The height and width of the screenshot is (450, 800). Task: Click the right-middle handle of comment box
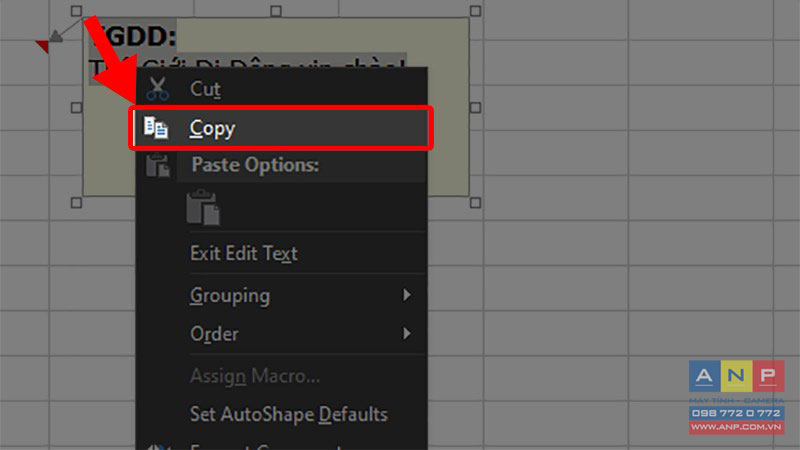tap(475, 108)
